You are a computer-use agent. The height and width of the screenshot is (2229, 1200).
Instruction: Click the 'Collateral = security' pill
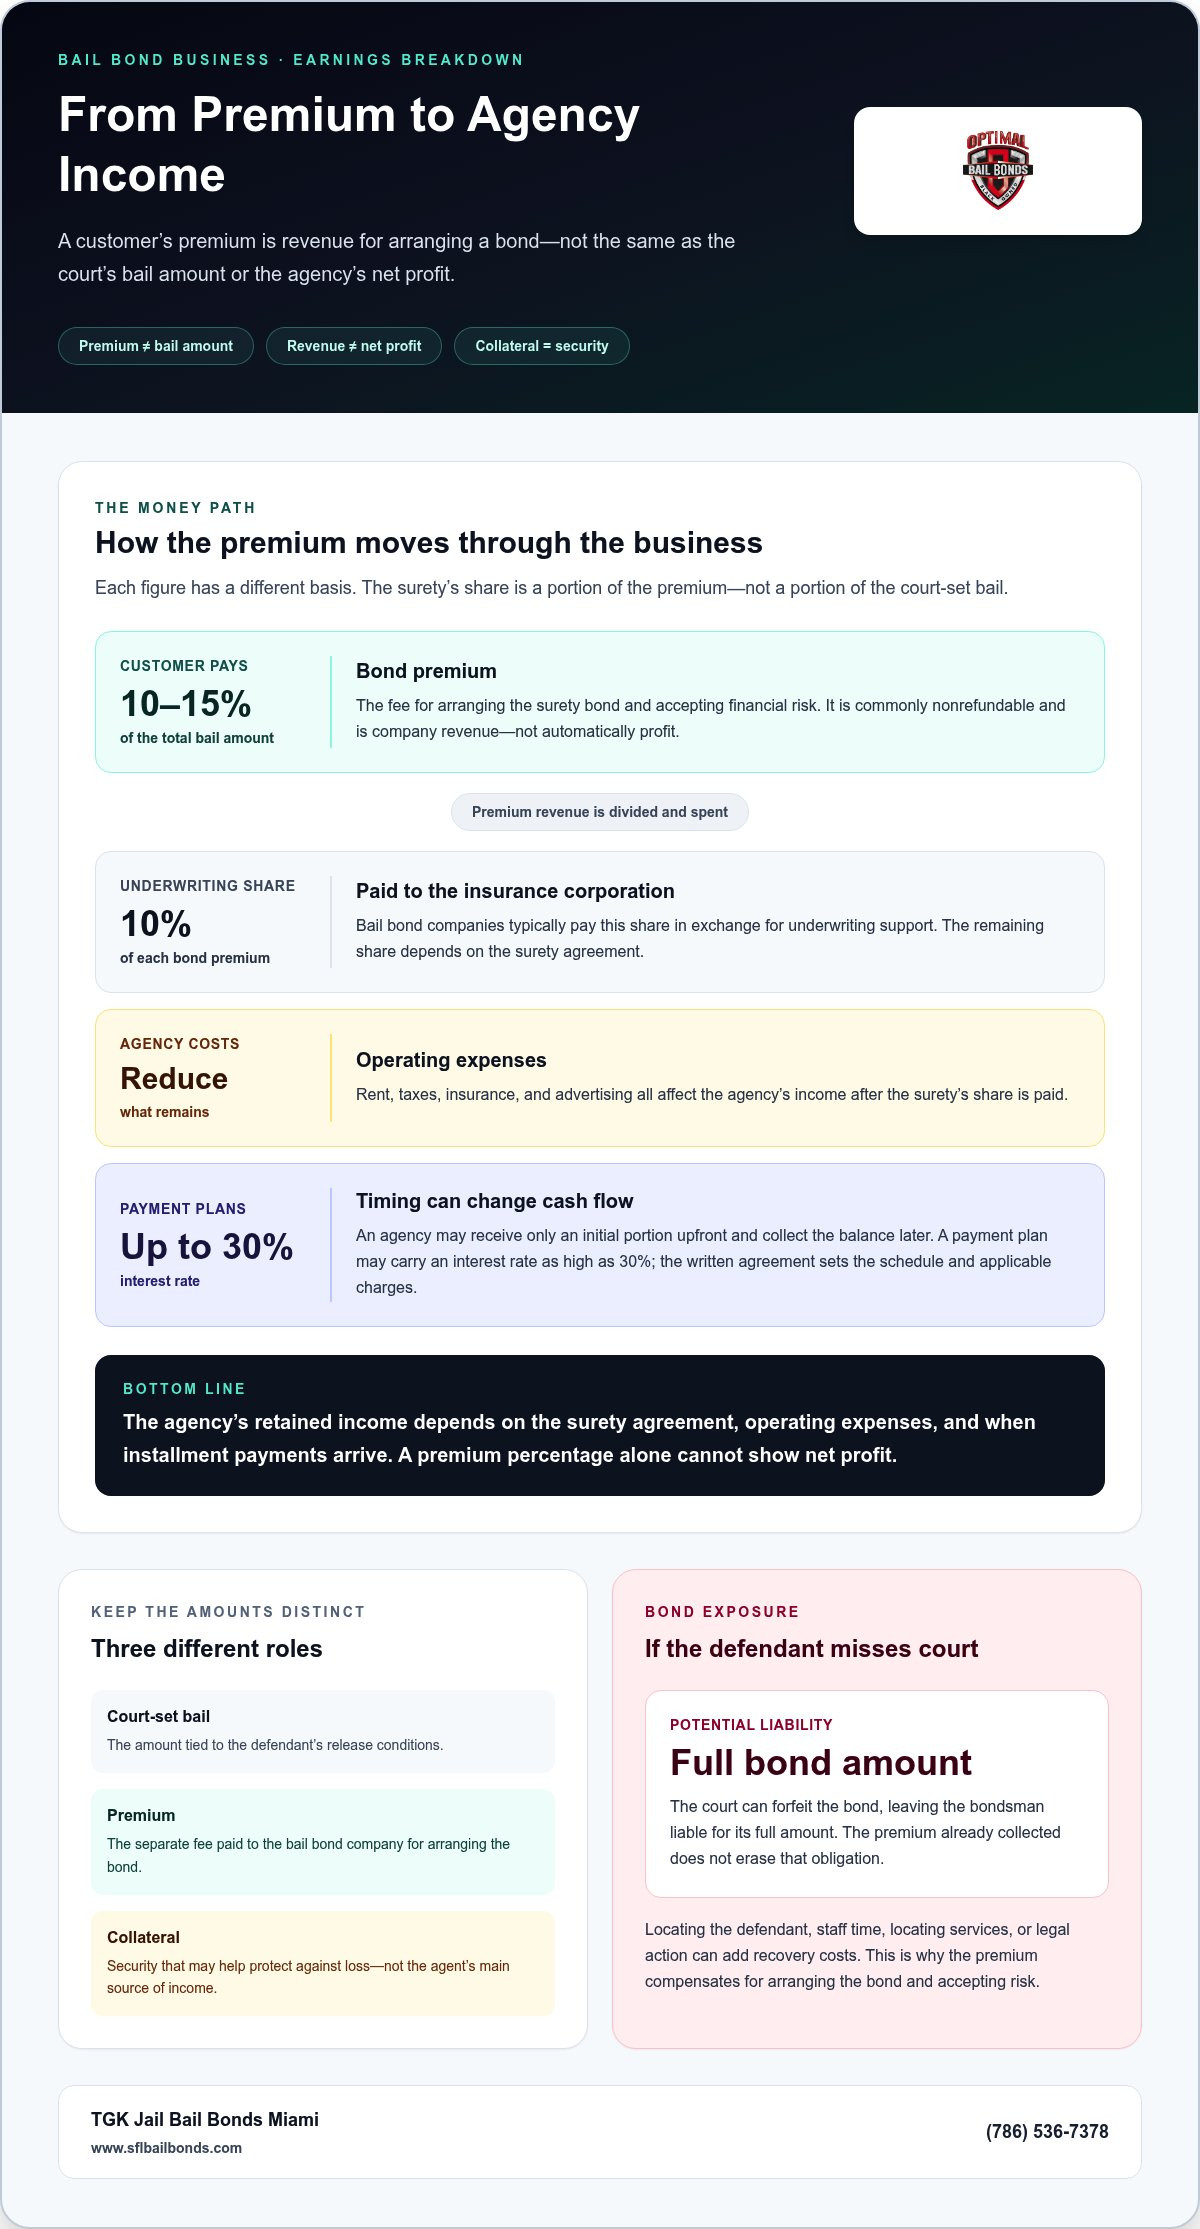point(542,346)
